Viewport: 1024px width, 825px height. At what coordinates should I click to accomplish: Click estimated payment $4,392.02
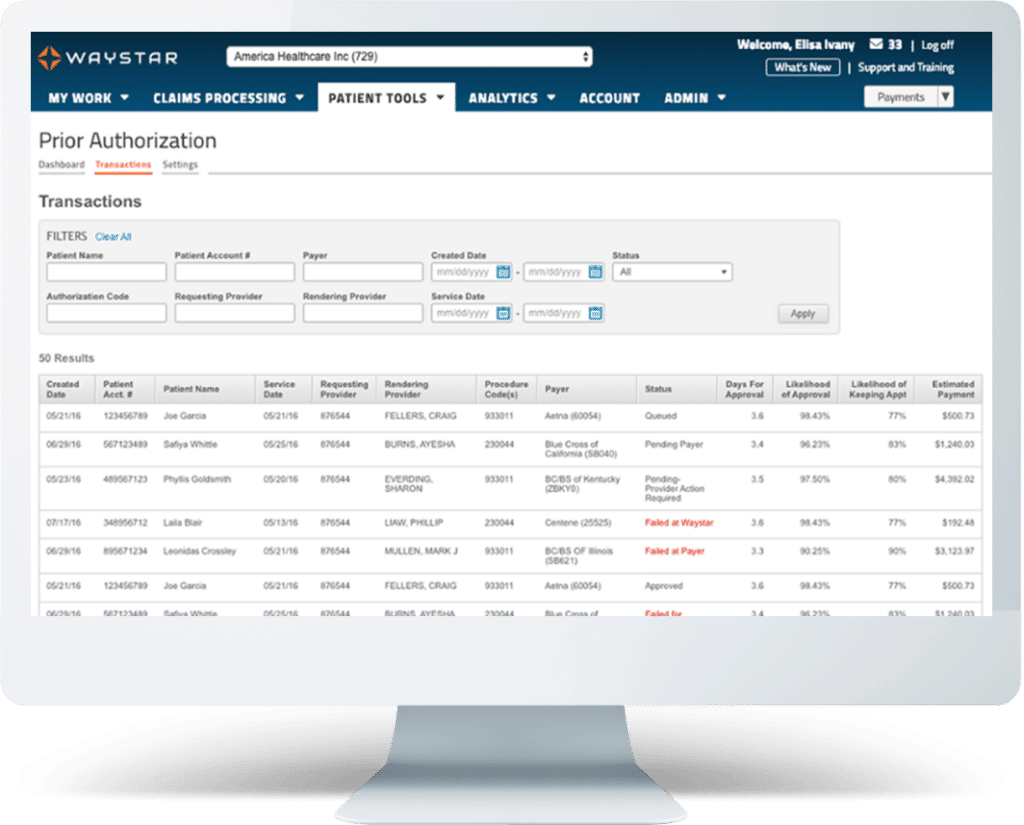[x=954, y=479]
